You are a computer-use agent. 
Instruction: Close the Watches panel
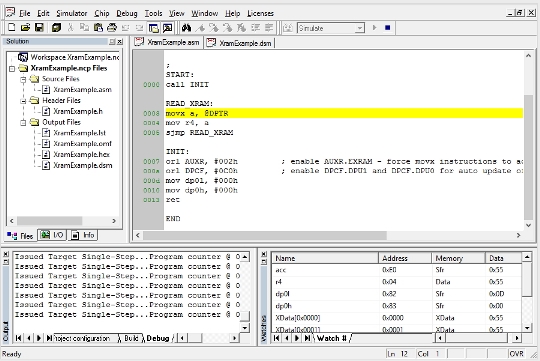click(x=264, y=254)
